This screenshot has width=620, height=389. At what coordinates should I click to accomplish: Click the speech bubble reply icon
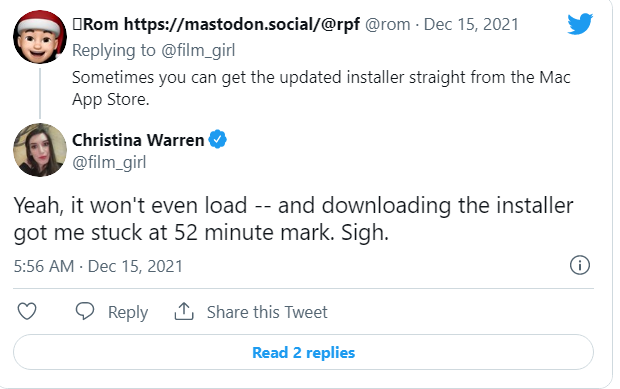tap(85, 311)
